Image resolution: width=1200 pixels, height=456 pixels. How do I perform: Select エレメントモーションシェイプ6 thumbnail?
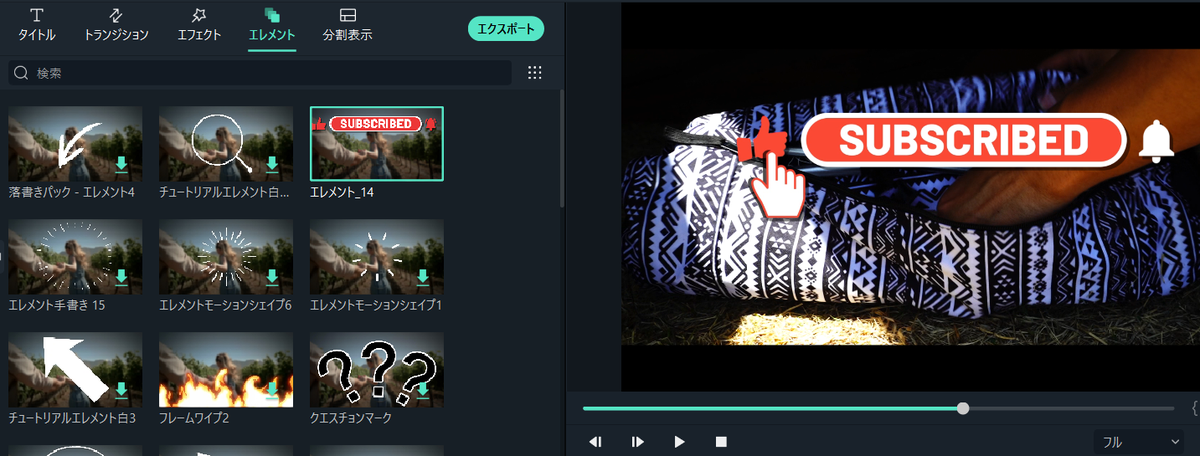pyautogui.click(x=226, y=257)
